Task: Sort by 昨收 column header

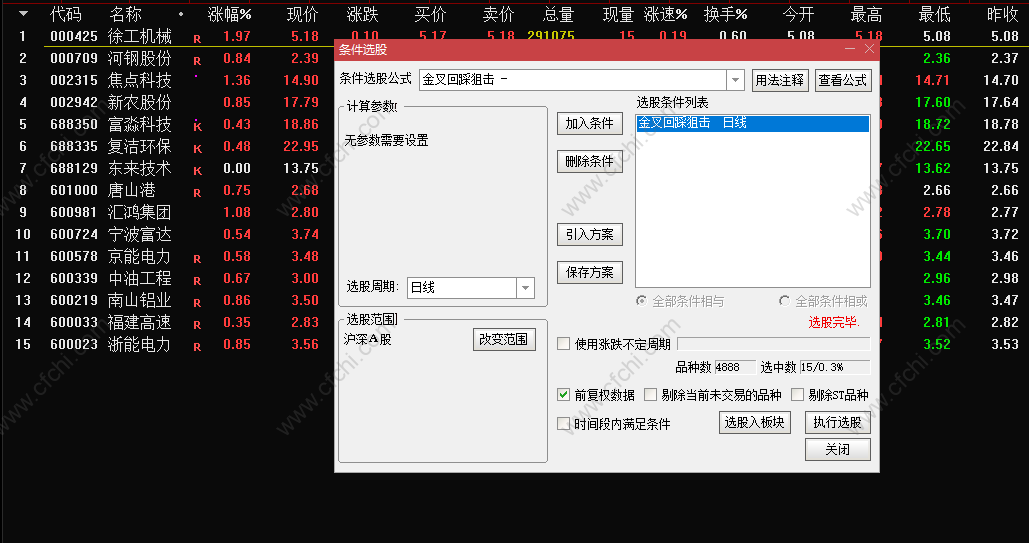Action: [x=1003, y=14]
